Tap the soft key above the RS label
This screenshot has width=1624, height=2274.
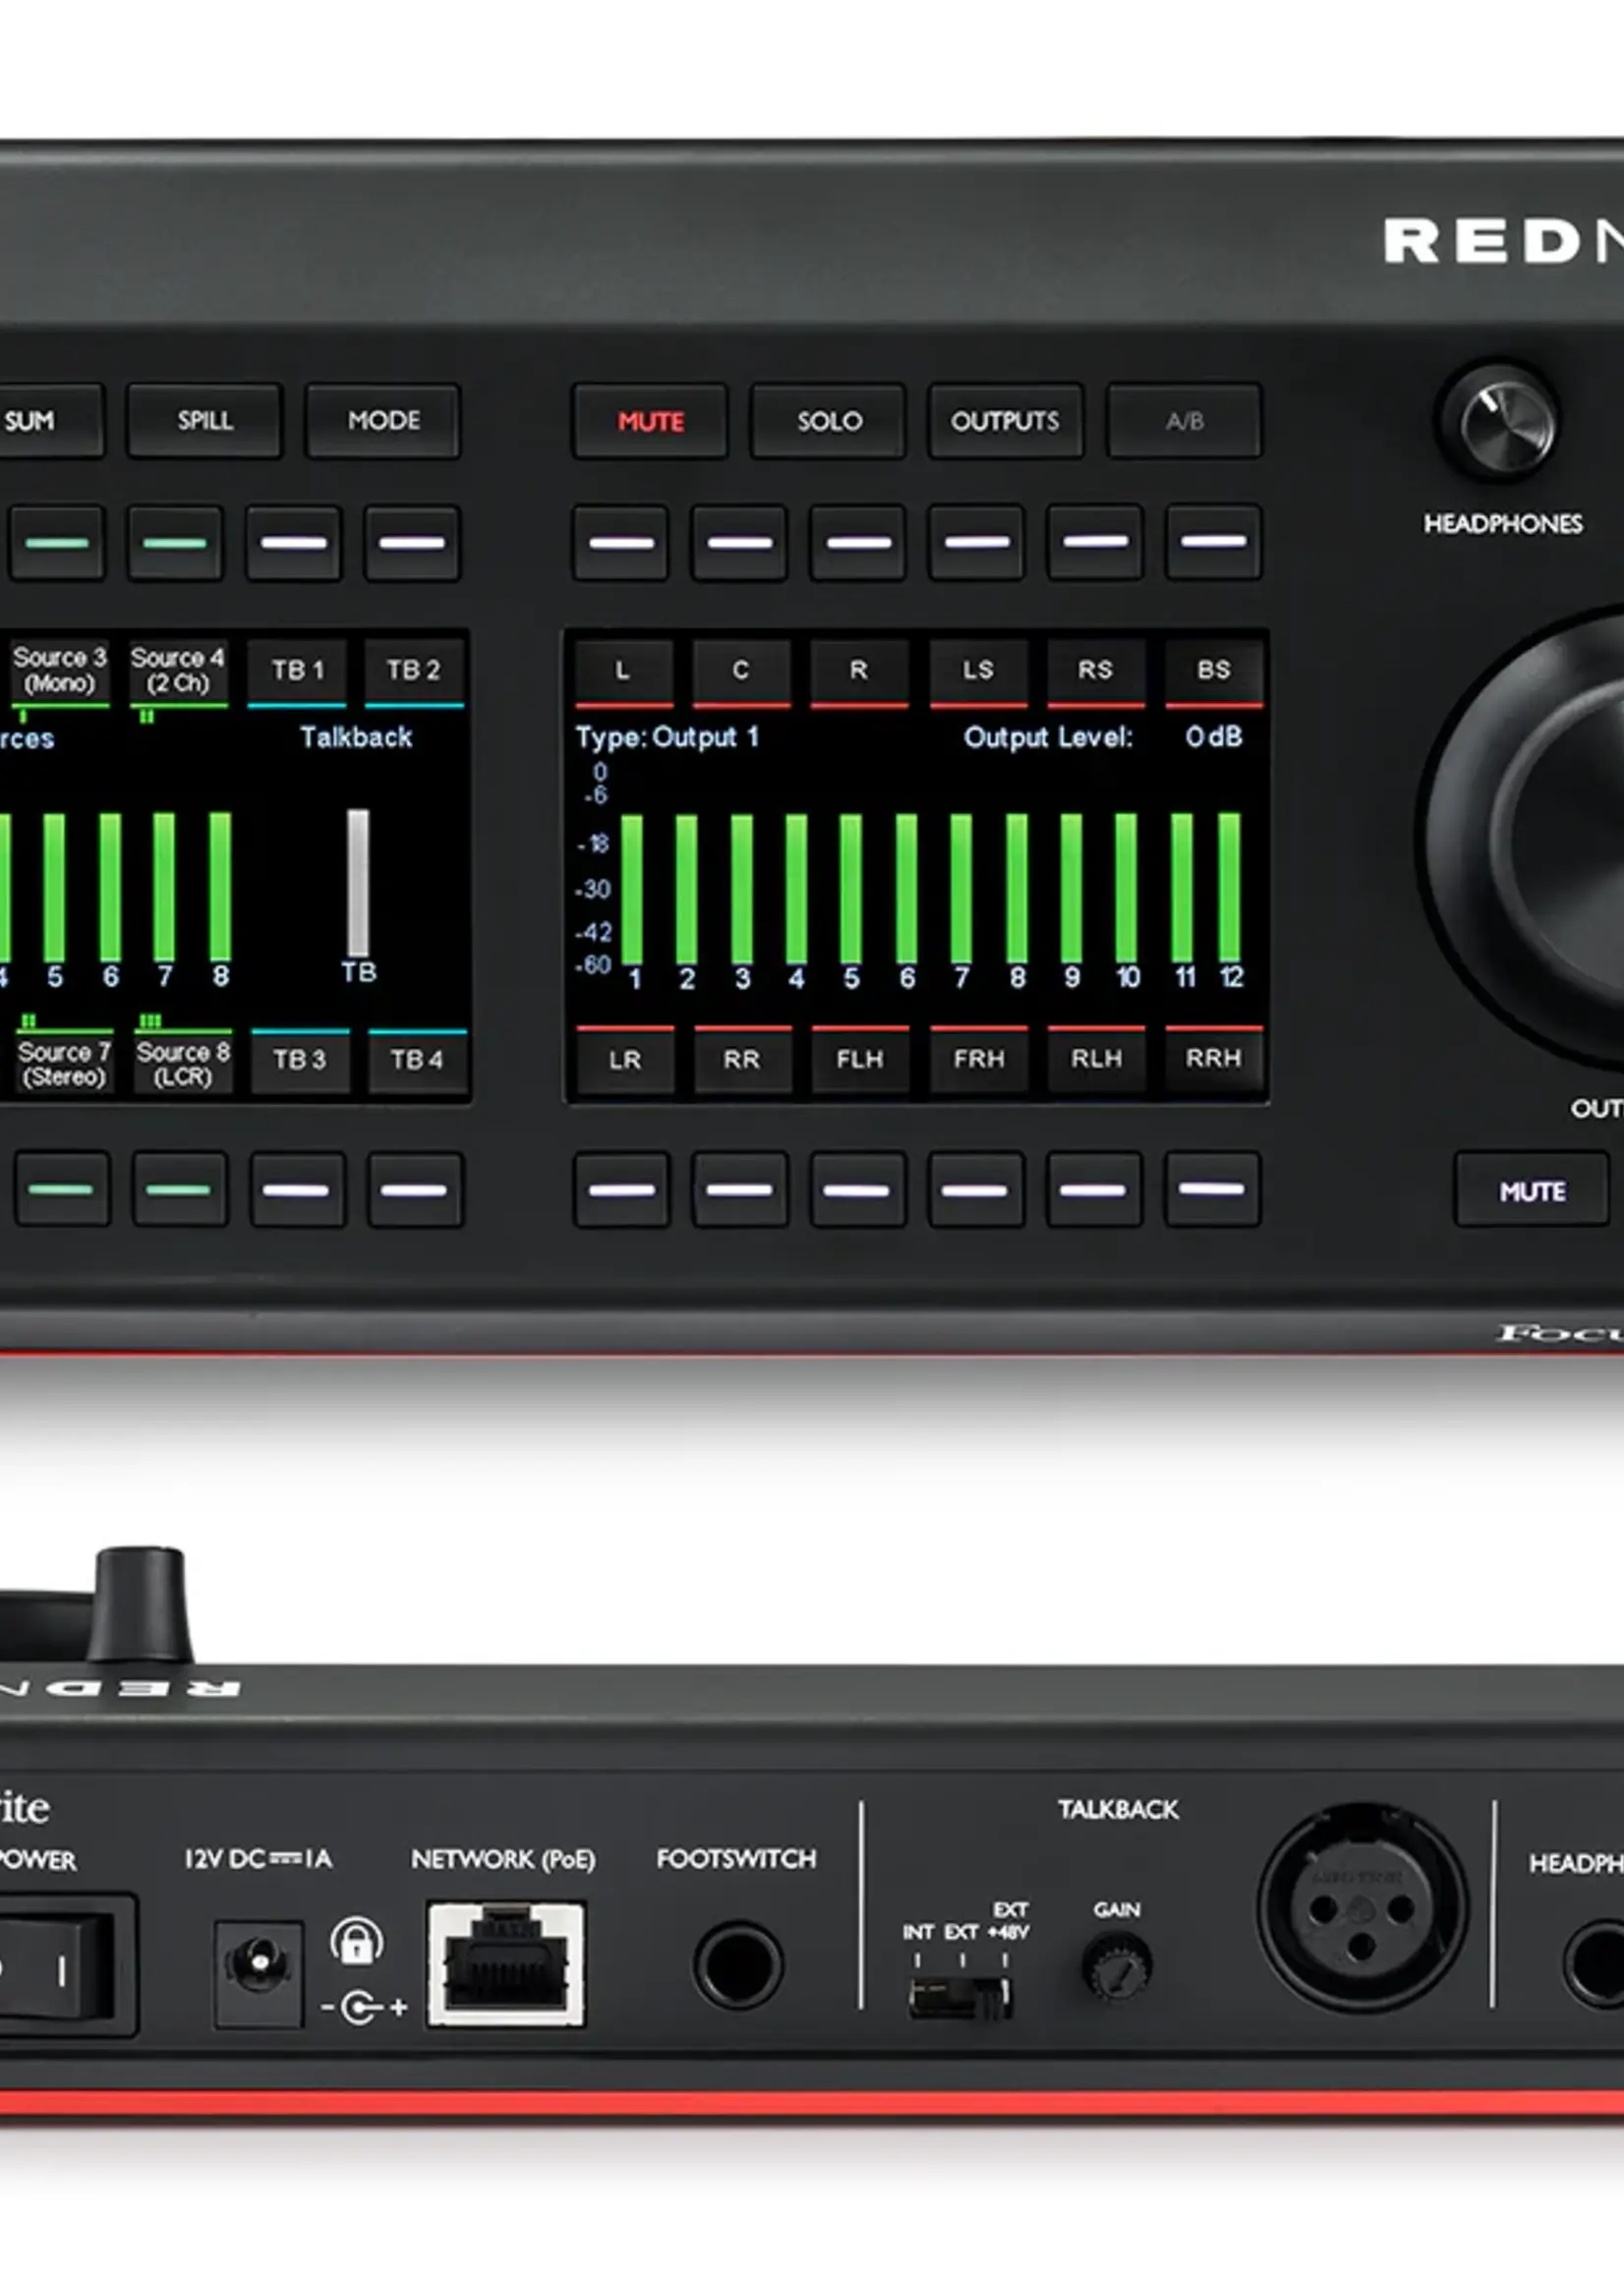tap(1095, 543)
